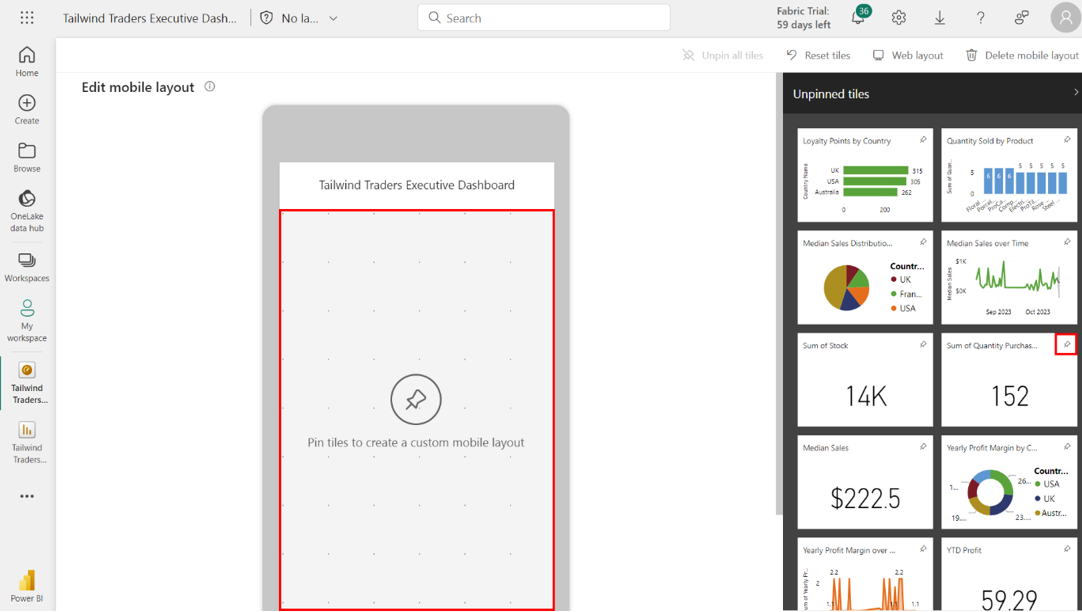Collapse the Unpinned tiles pane
This screenshot has width=1082, height=612.
[1075, 93]
